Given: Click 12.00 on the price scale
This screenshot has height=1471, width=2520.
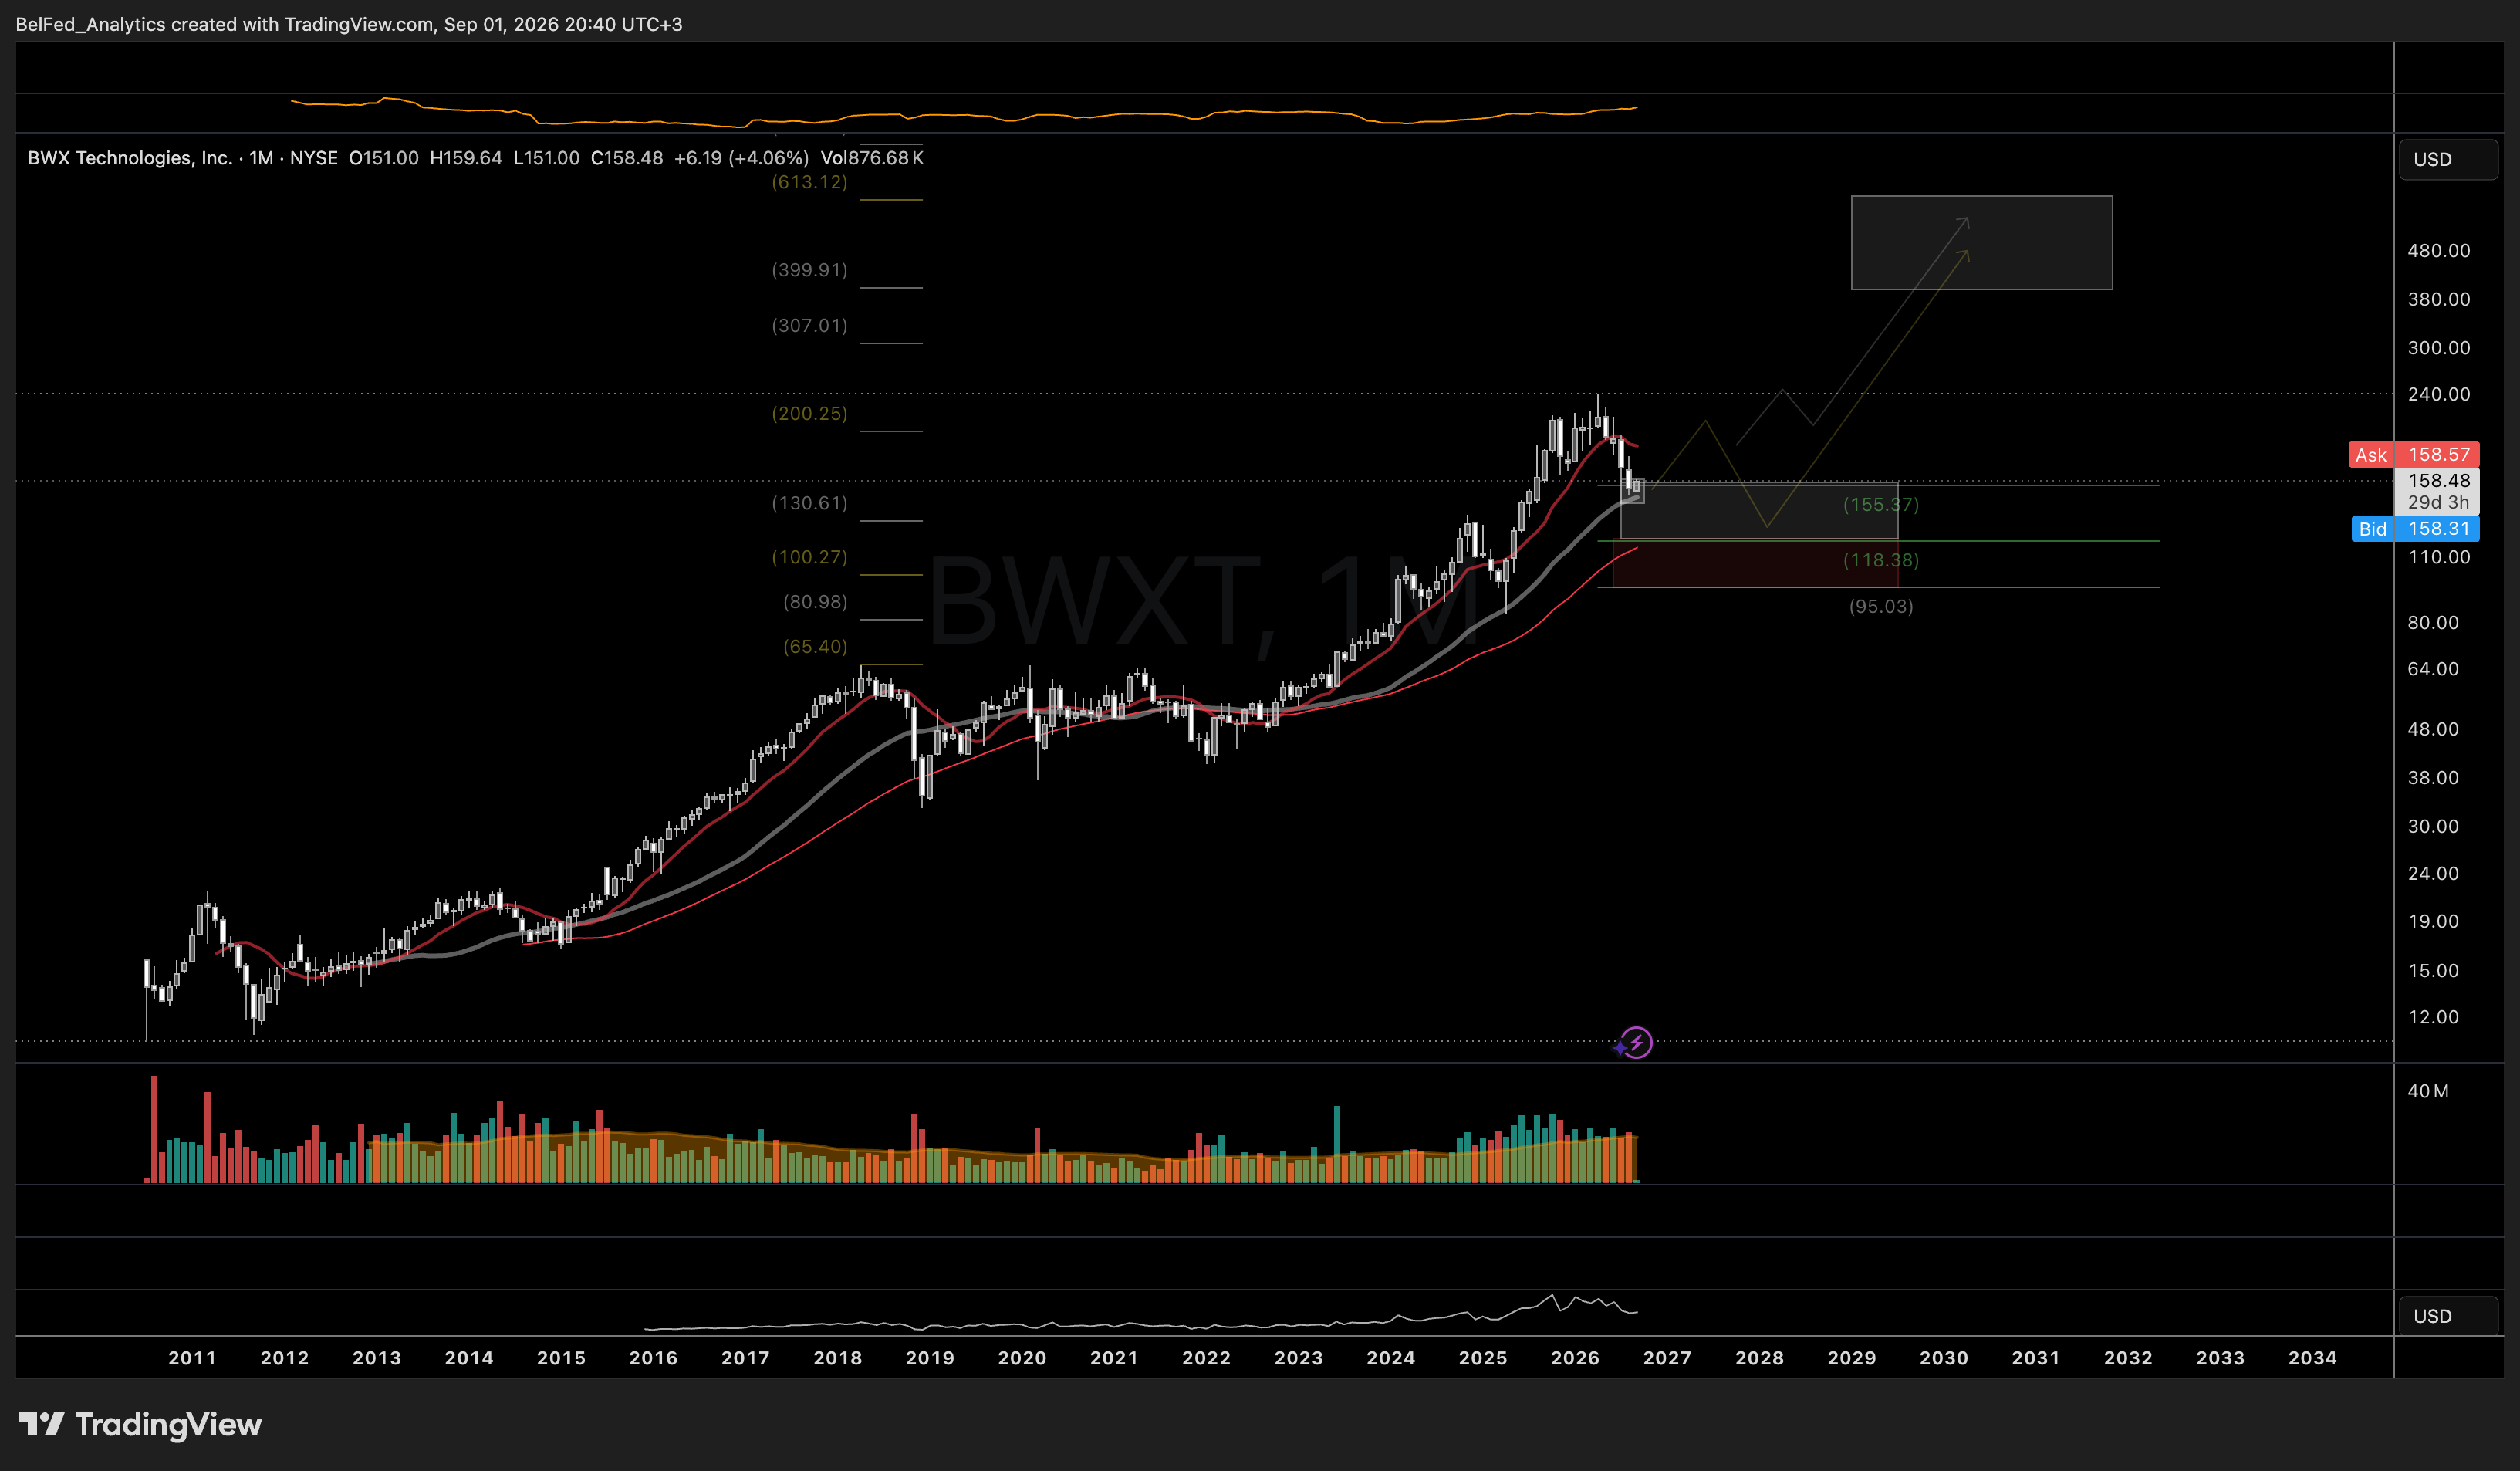Looking at the screenshot, I should point(2433,1017).
